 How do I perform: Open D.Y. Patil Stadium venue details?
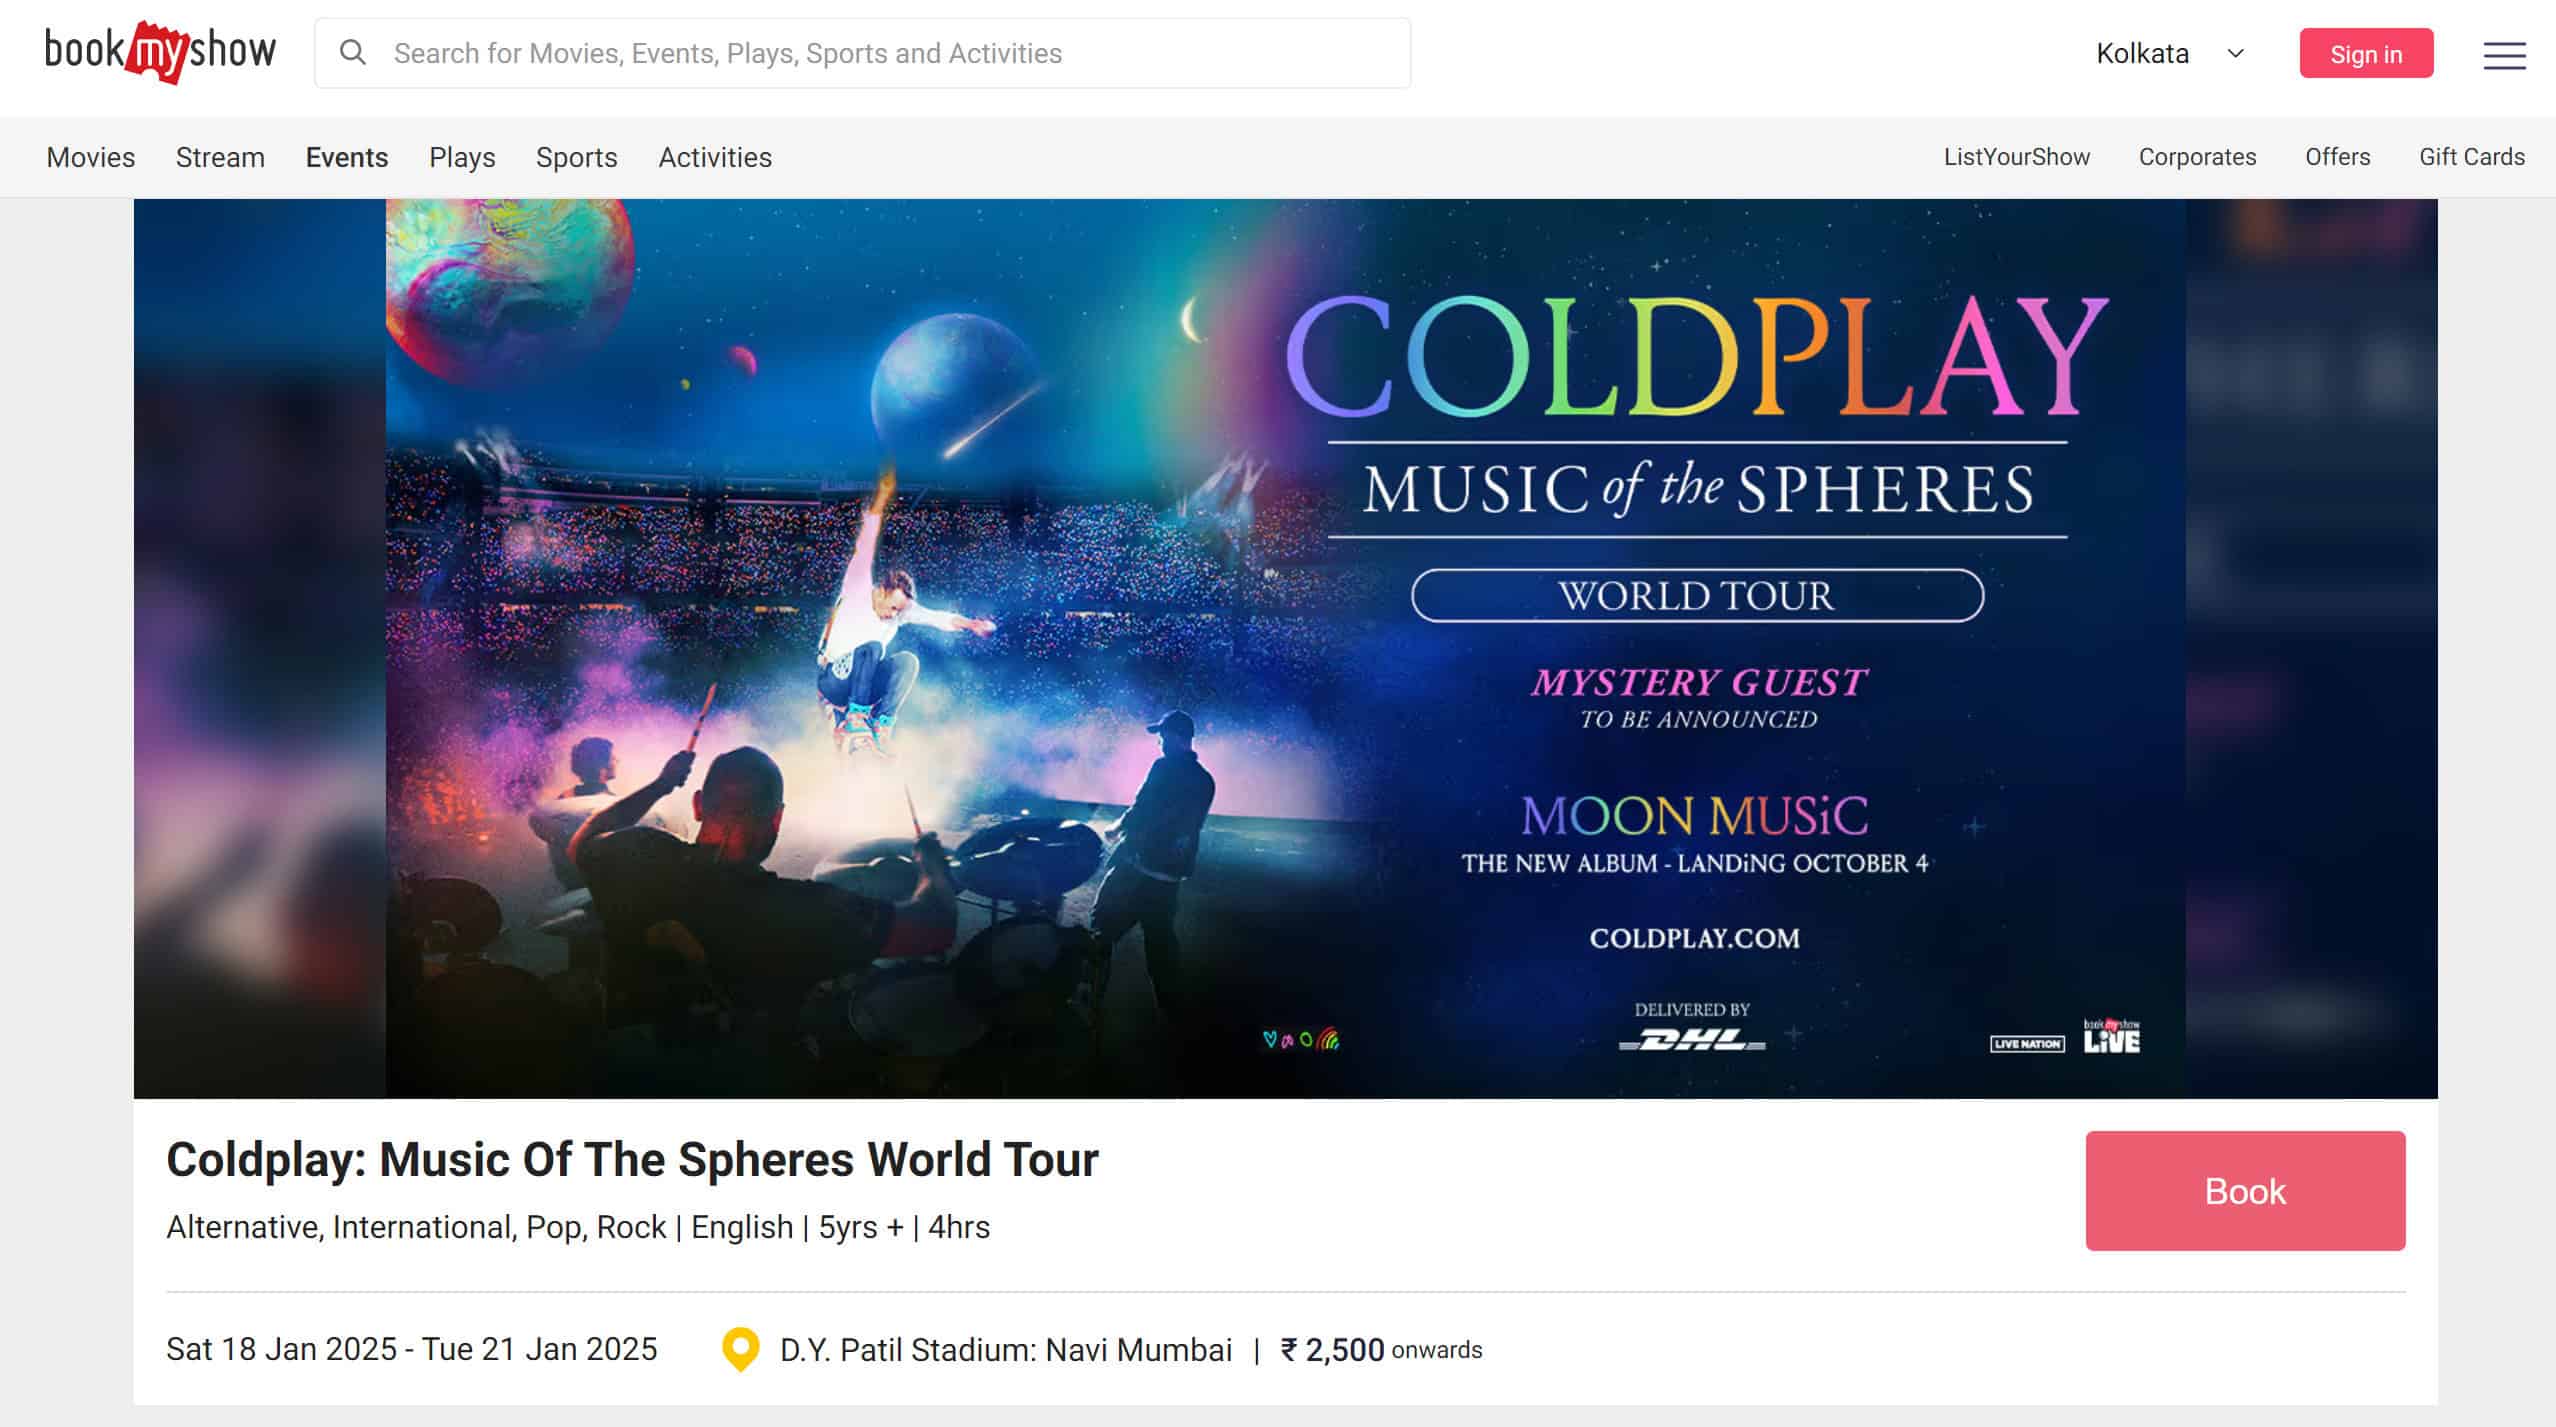[x=1005, y=1348]
